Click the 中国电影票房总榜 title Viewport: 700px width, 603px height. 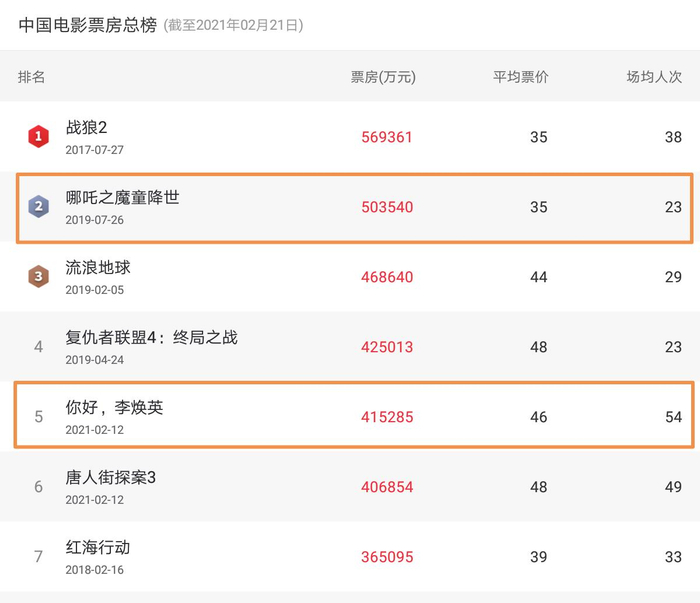pyautogui.click(x=88, y=25)
